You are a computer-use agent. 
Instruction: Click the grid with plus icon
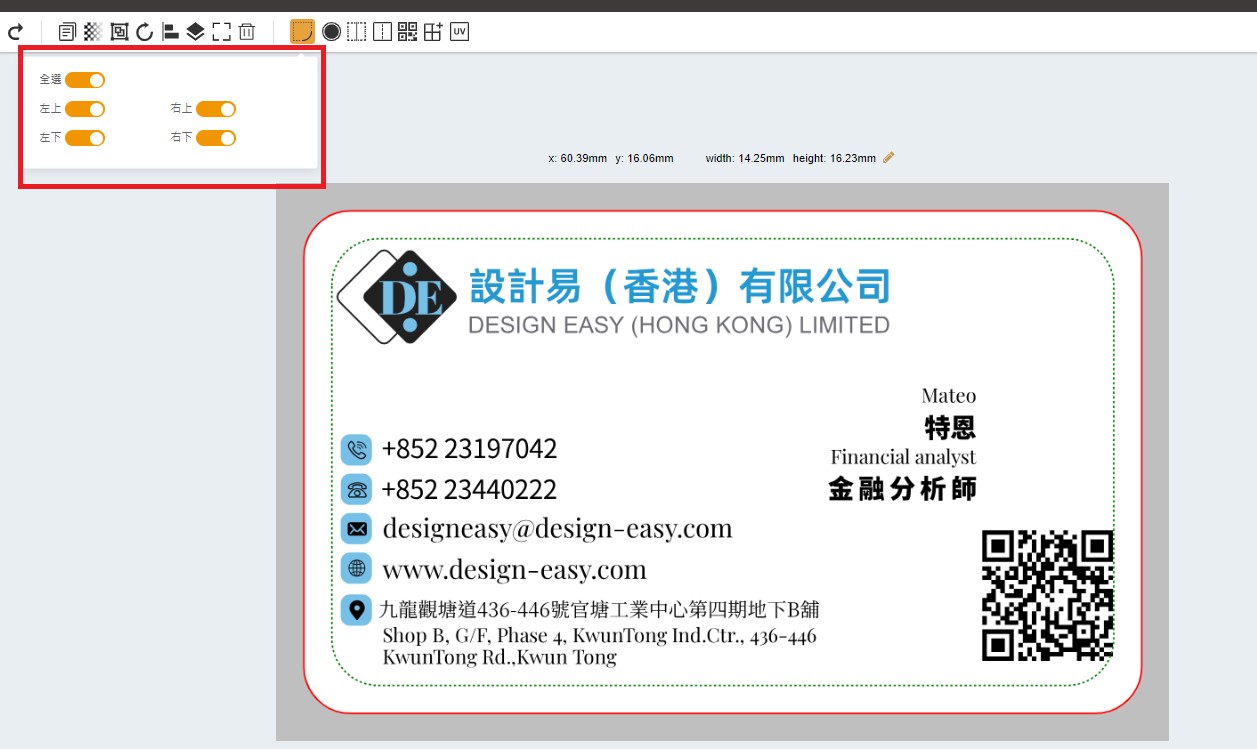(x=433, y=32)
